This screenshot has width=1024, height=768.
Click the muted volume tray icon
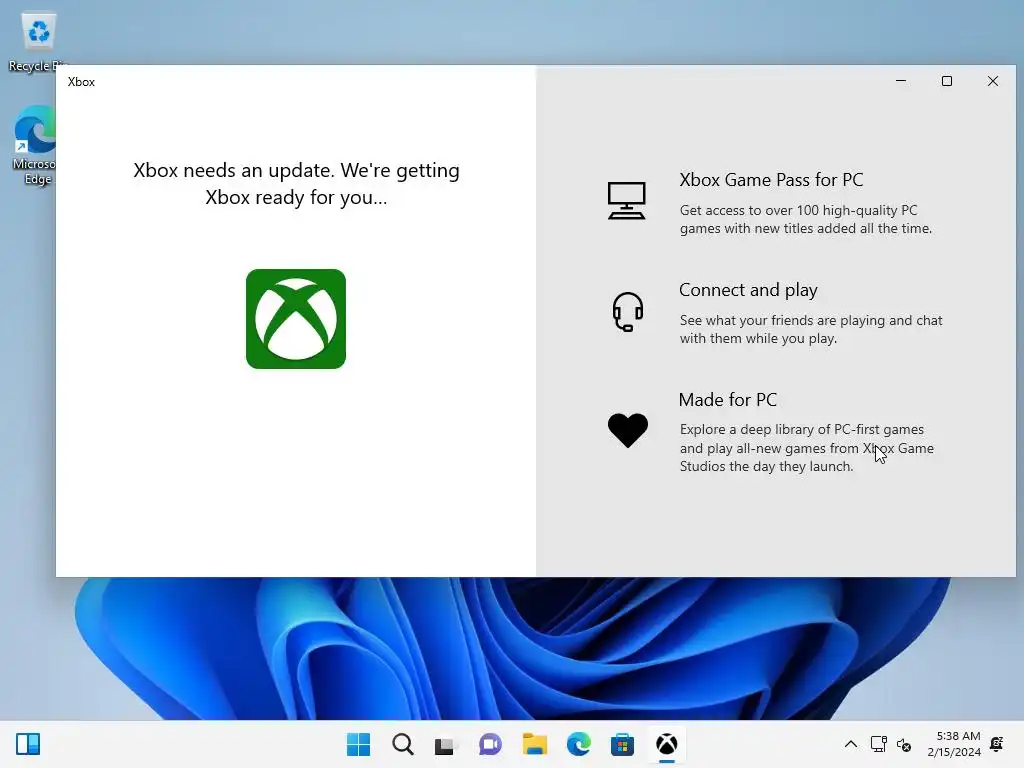tap(904, 744)
